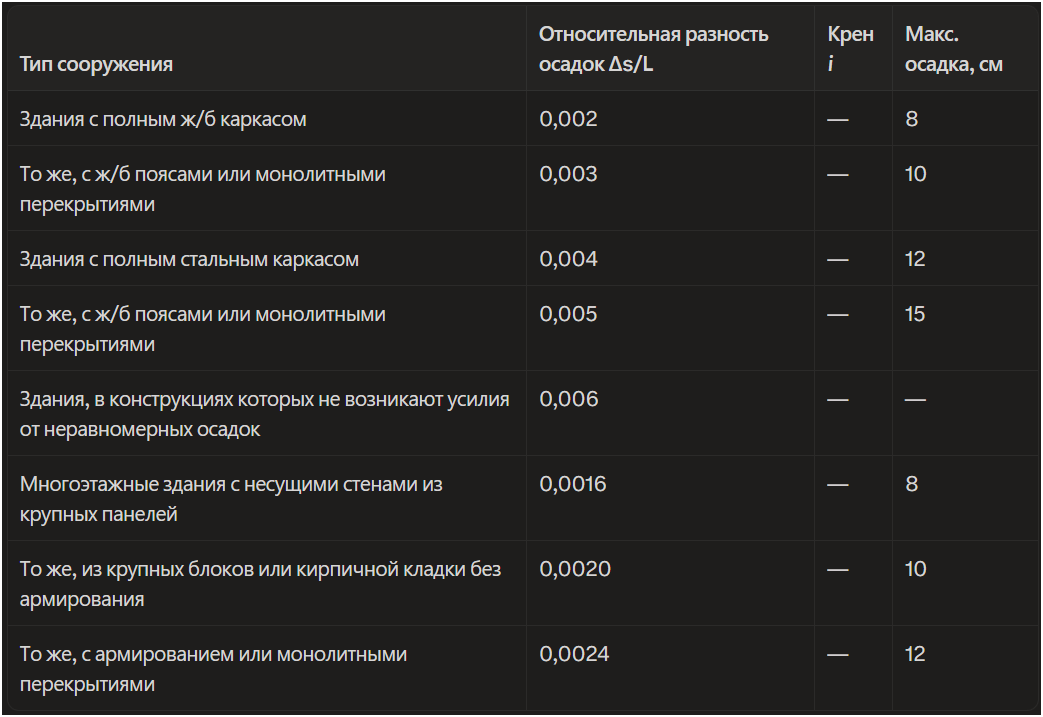Click the max settlement value 15
This screenshot has width=1043, height=717.
pyautogui.click(x=915, y=314)
